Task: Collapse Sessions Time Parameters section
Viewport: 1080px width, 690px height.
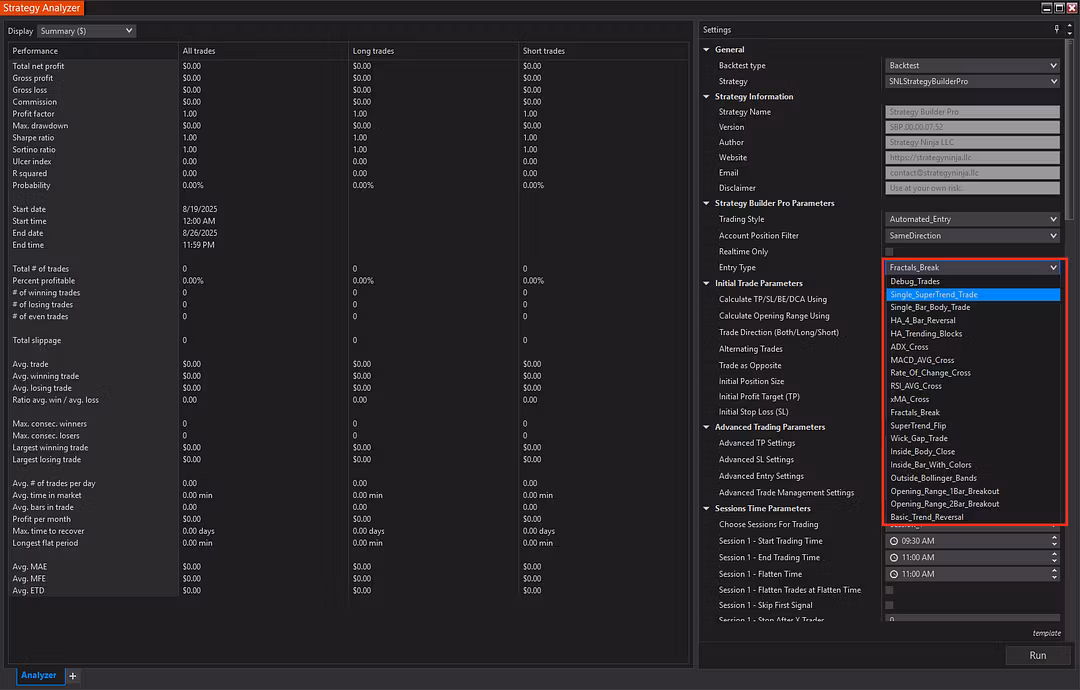Action: pos(706,509)
